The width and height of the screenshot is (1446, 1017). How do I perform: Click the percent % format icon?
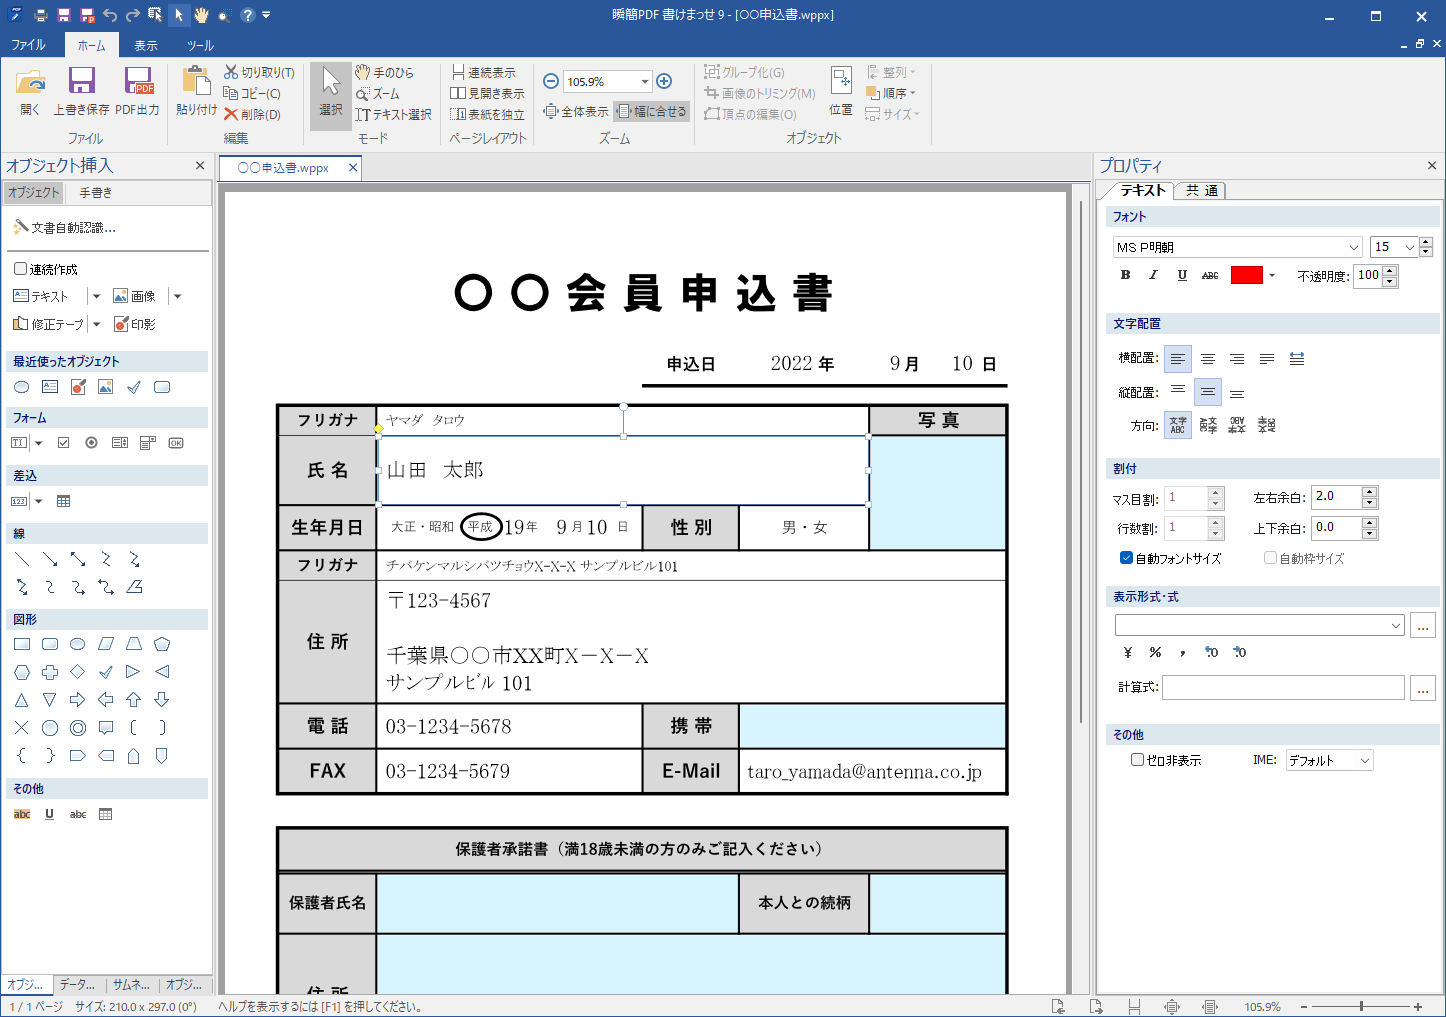[1155, 652]
